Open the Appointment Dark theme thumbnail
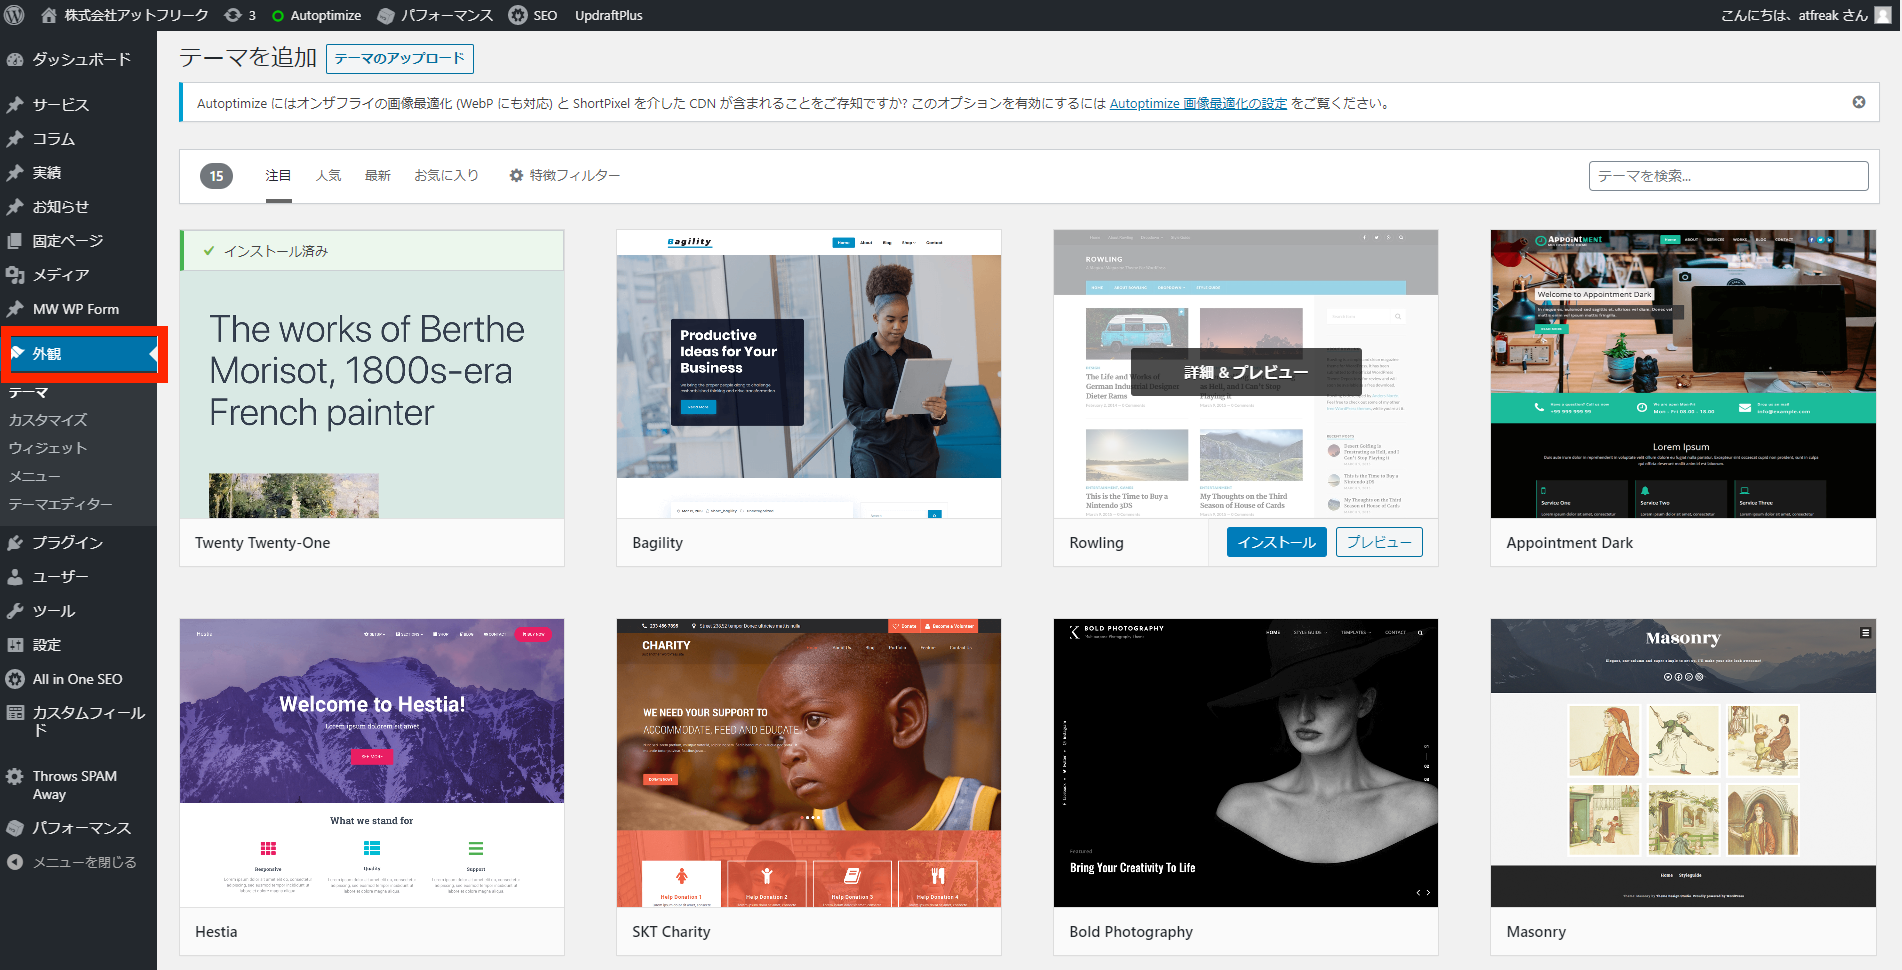 (1683, 374)
